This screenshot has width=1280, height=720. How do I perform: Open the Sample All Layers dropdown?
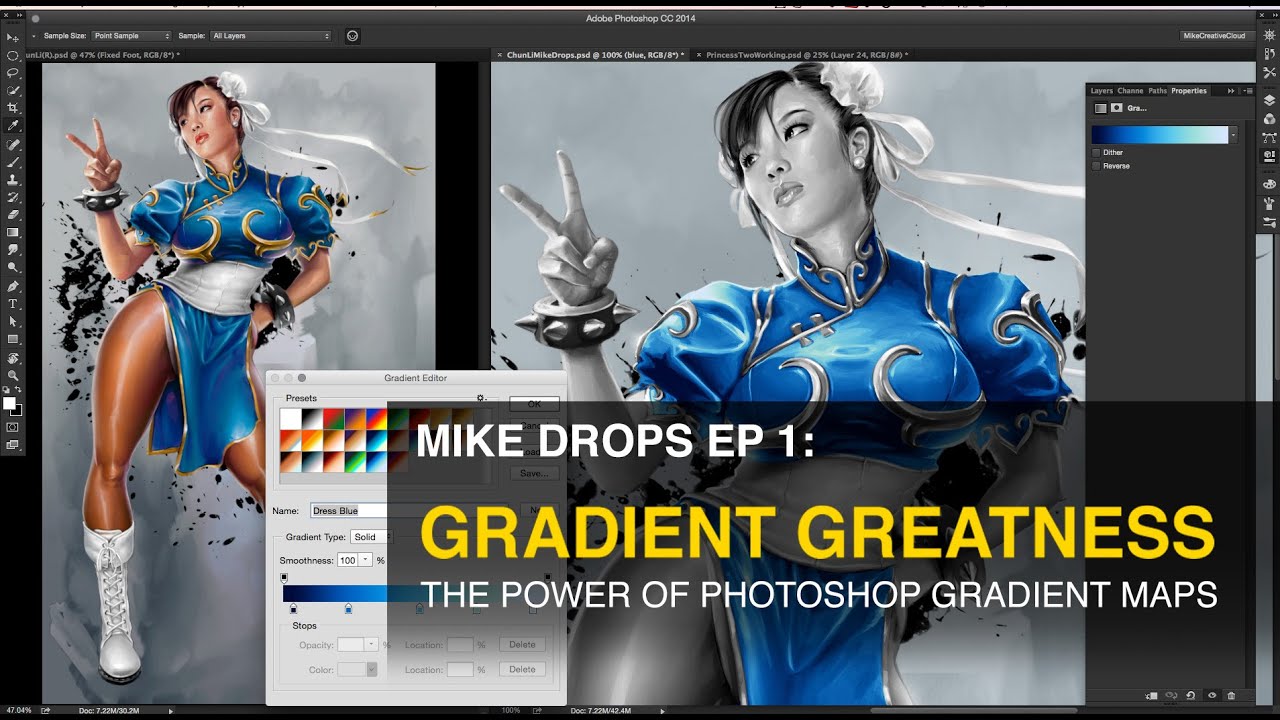tap(270, 36)
